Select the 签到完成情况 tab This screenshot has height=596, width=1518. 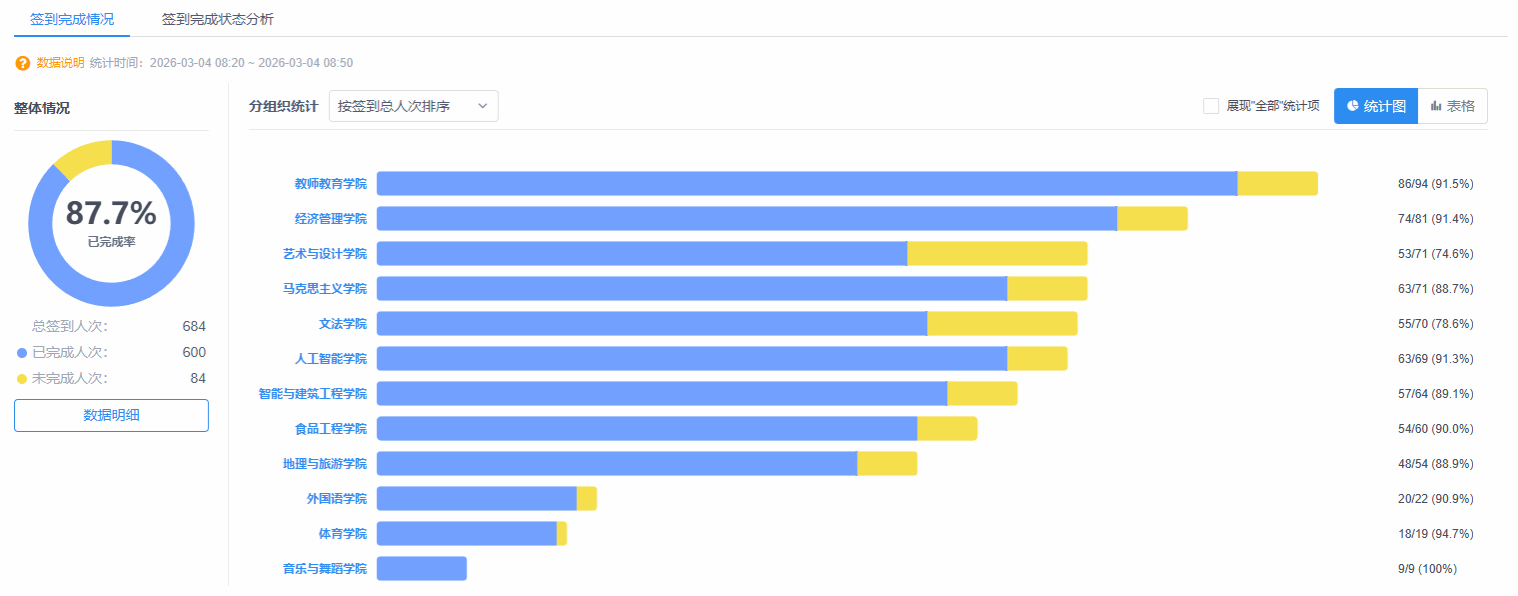(x=72, y=19)
